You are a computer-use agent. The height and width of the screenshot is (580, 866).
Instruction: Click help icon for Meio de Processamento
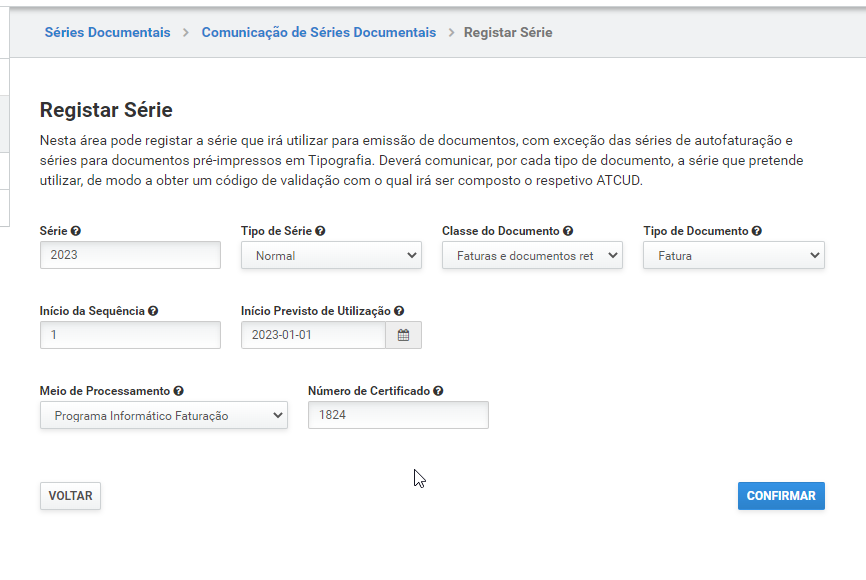pyautogui.click(x=178, y=391)
